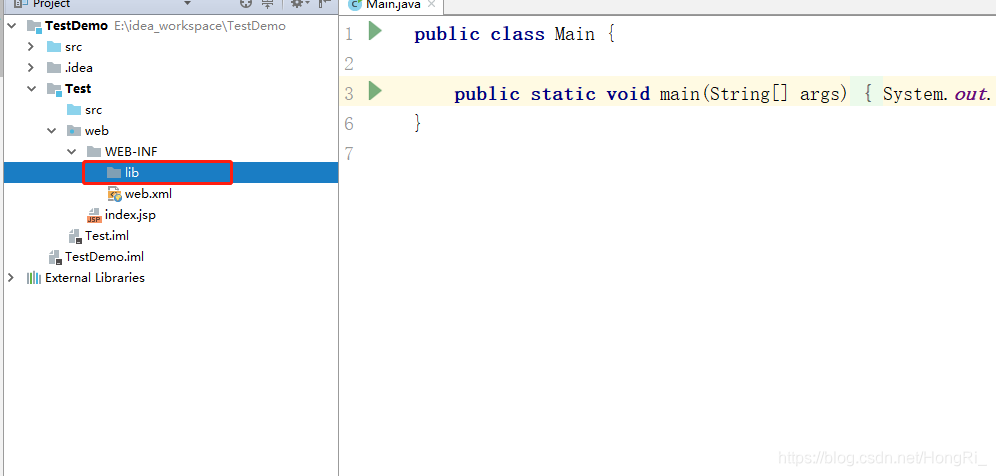Collapse the WEB-INF folder
Viewport: 996px width, 476px height.
(72, 152)
